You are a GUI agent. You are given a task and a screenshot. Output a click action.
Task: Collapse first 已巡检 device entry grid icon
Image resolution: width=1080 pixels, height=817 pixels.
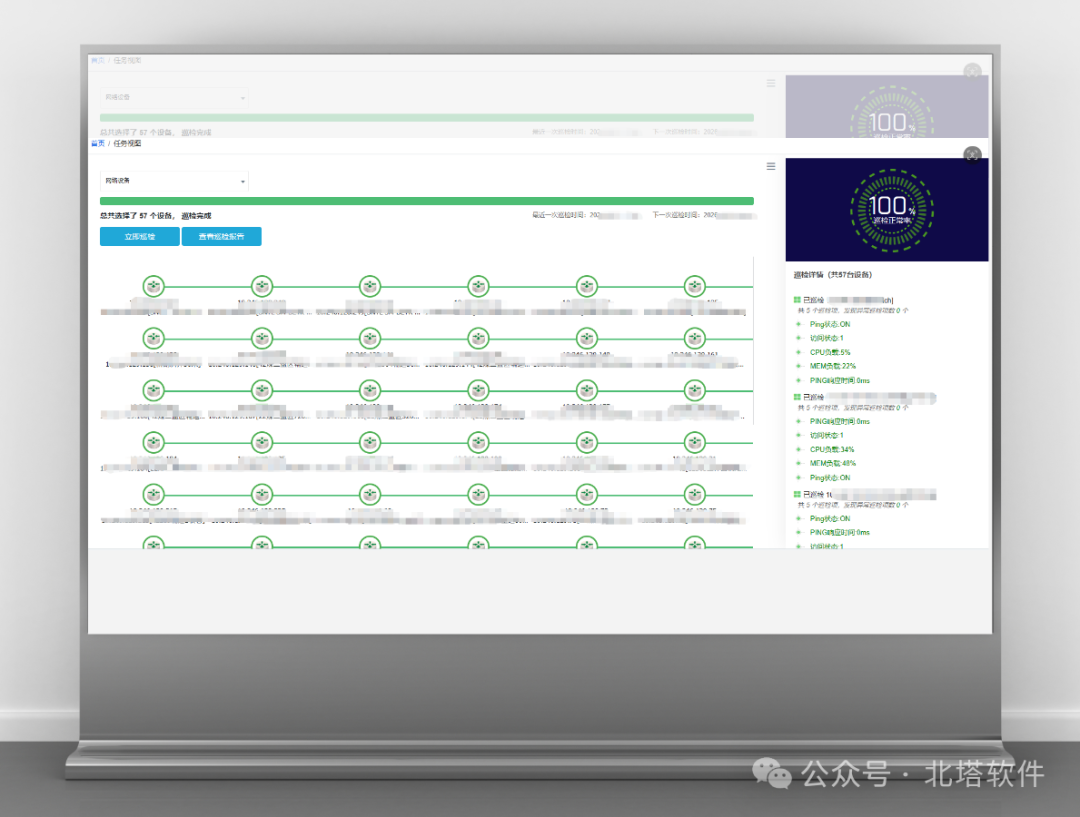click(797, 300)
